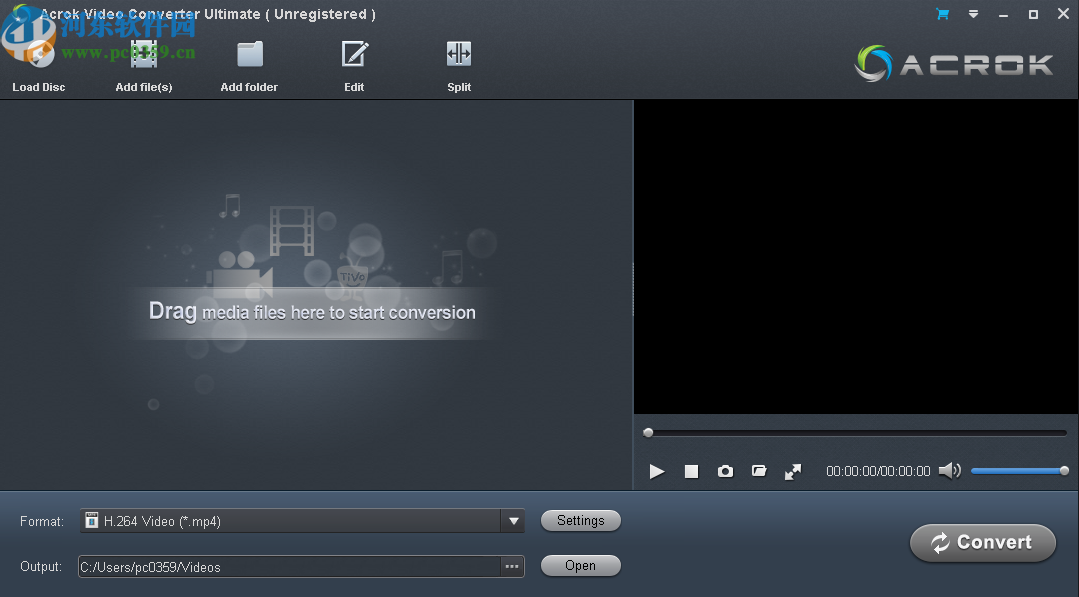Click the Add file(s) icon
1079x597 pixels.
[x=143, y=55]
